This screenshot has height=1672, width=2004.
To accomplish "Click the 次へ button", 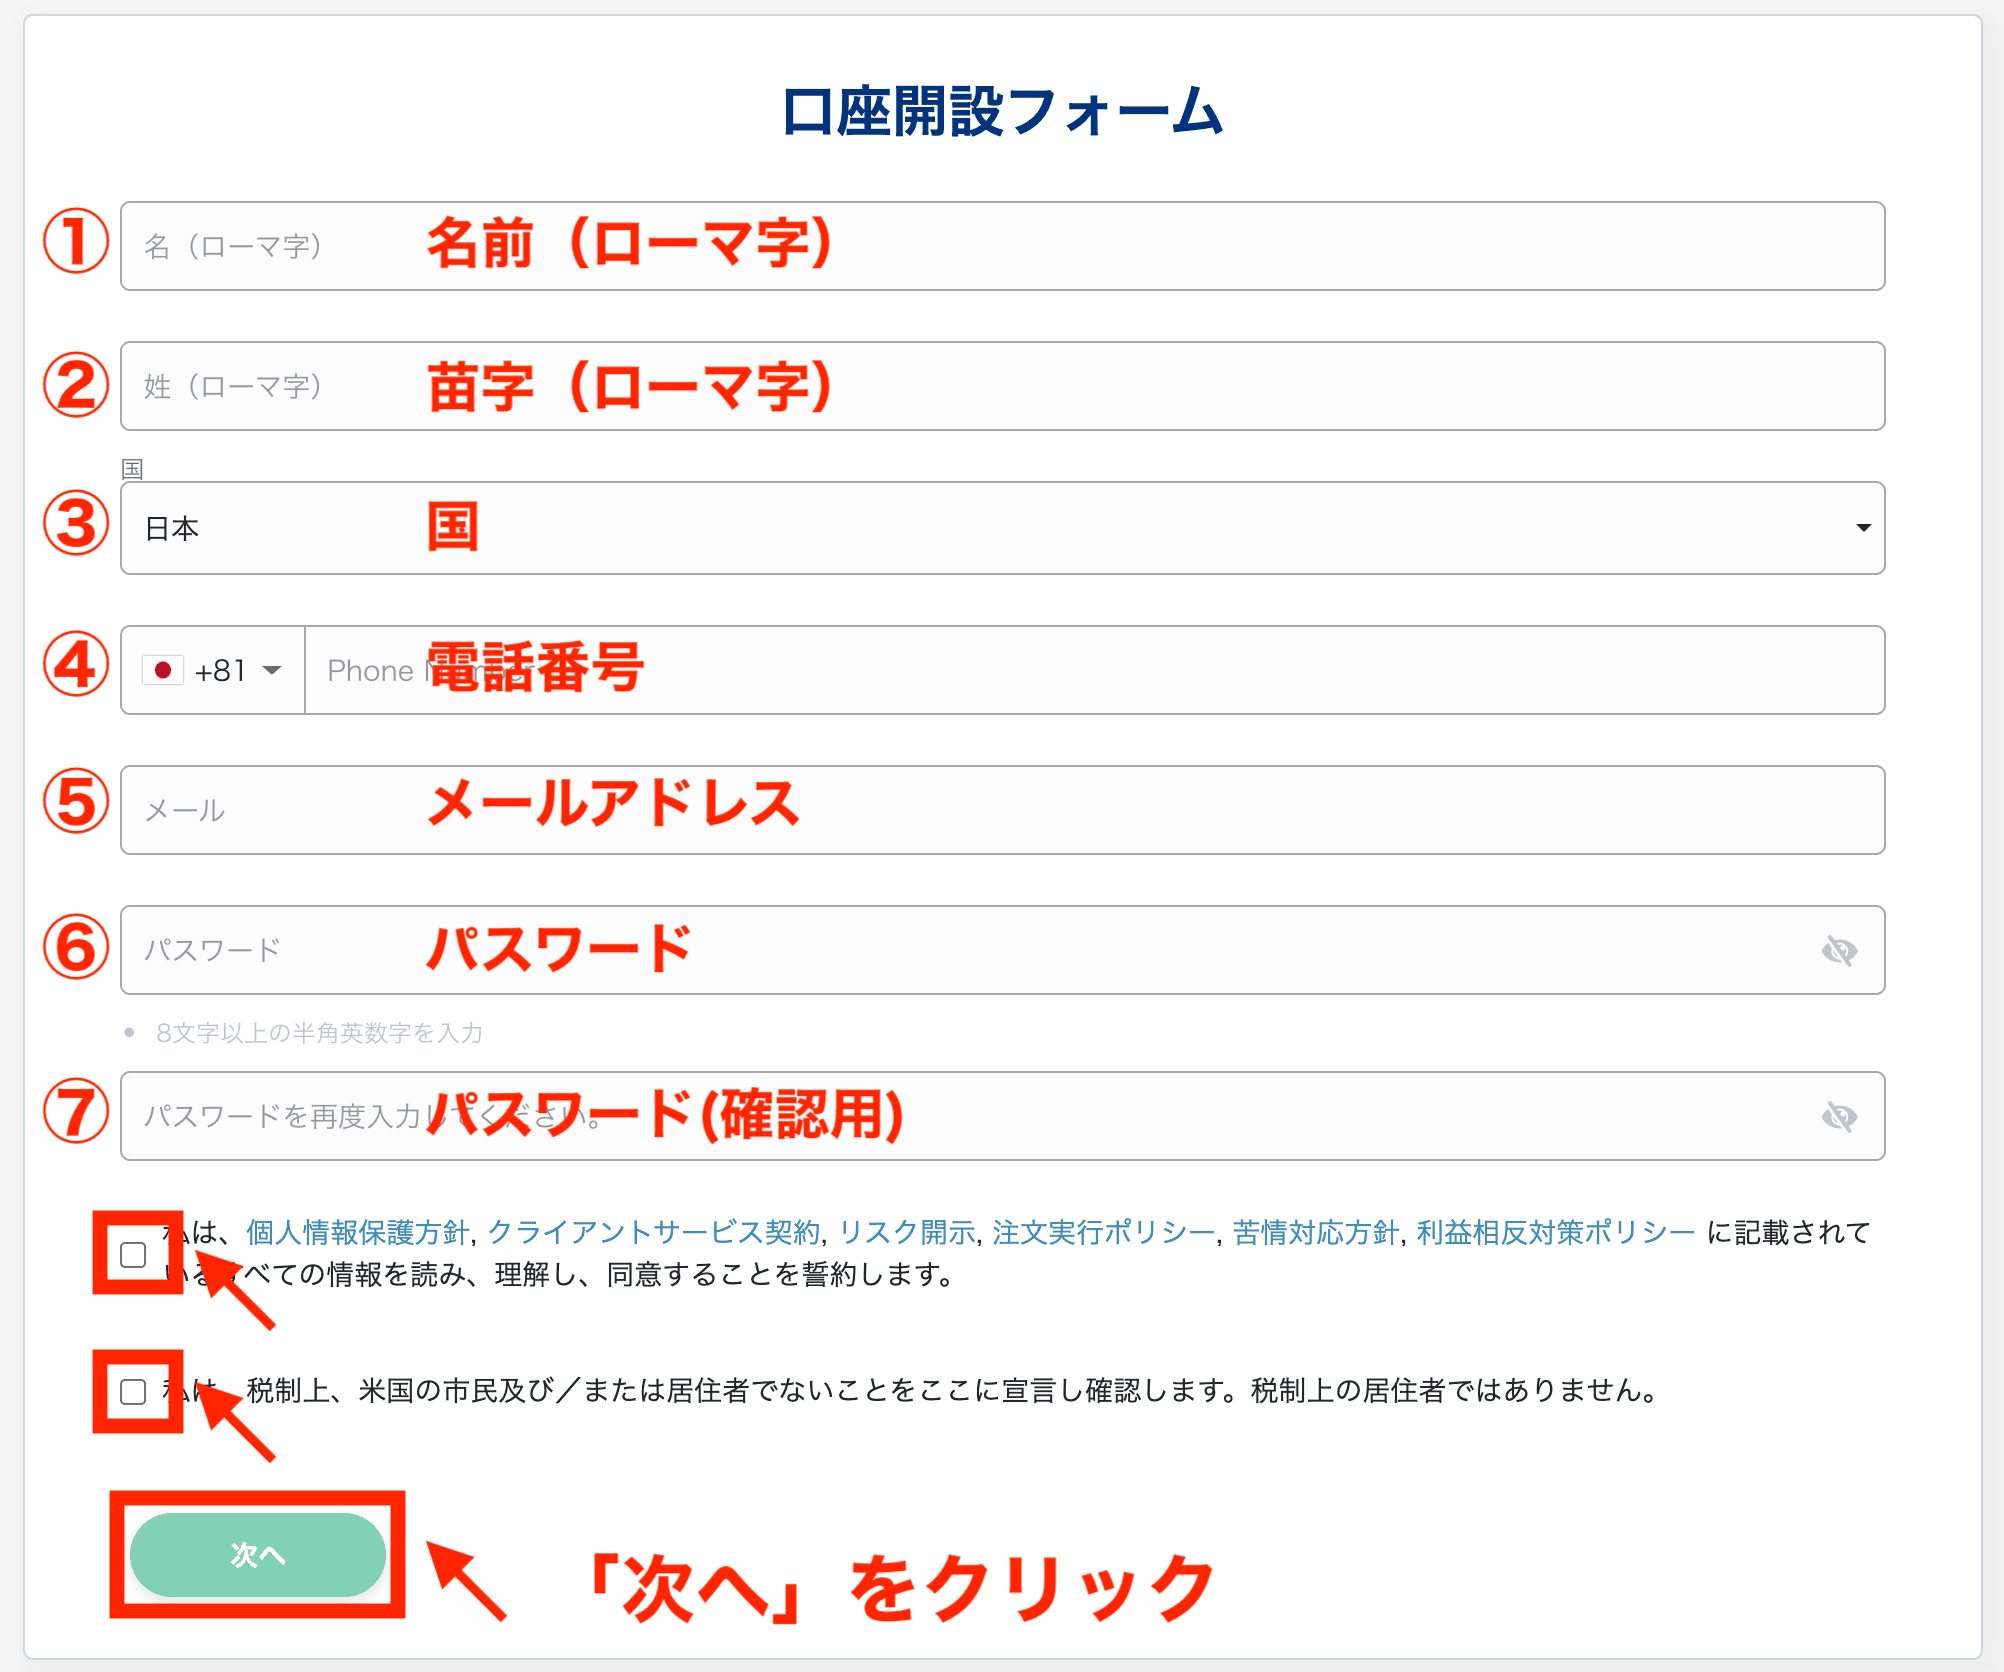I will point(257,1555).
